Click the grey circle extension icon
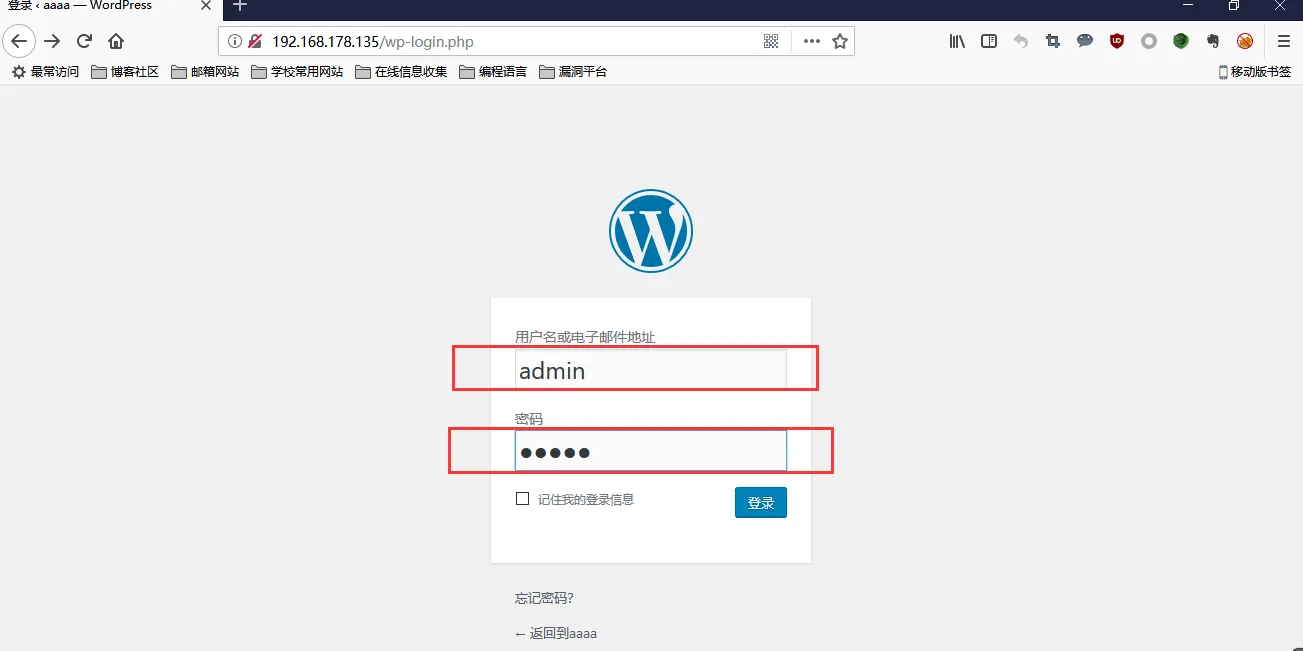The width and height of the screenshot is (1303, 651). click(x=1149, y=41)
